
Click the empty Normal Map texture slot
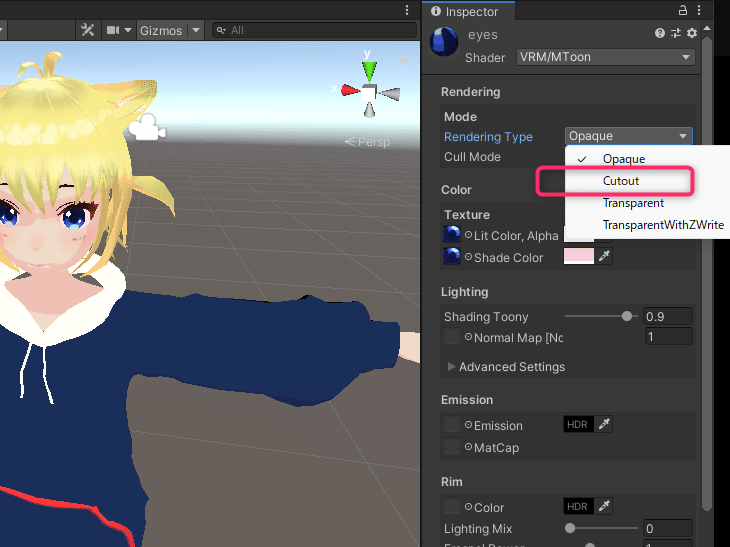click(452, 337)
